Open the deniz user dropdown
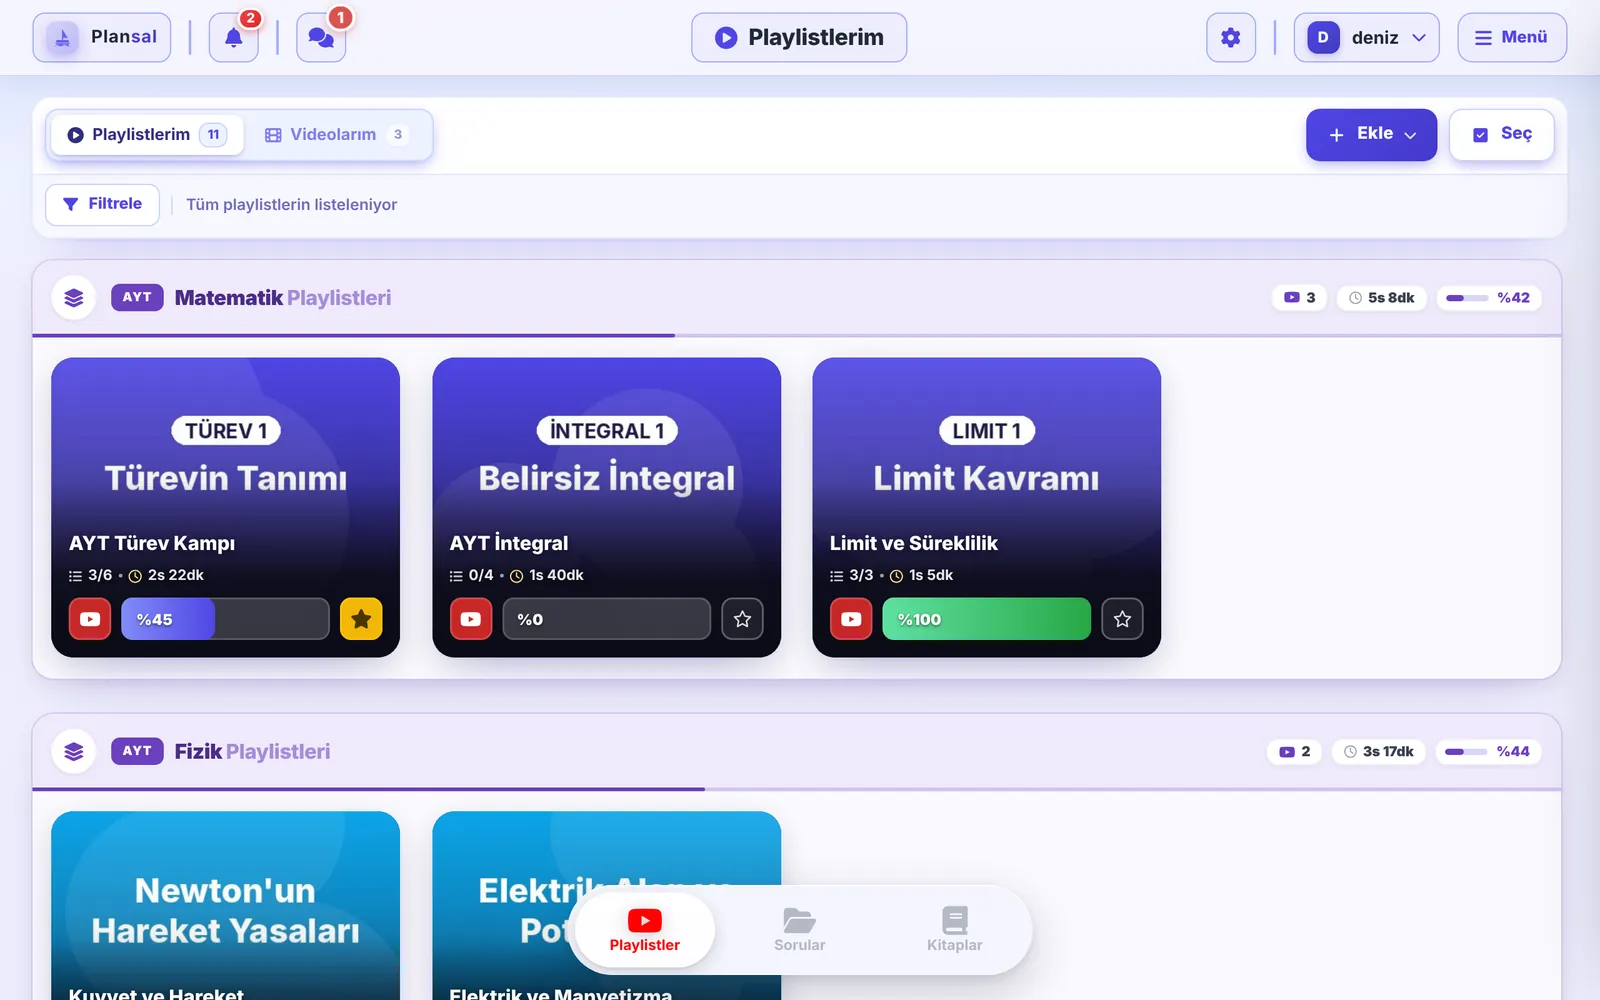The image size is (1600, 1000). tap(1367, 38)
